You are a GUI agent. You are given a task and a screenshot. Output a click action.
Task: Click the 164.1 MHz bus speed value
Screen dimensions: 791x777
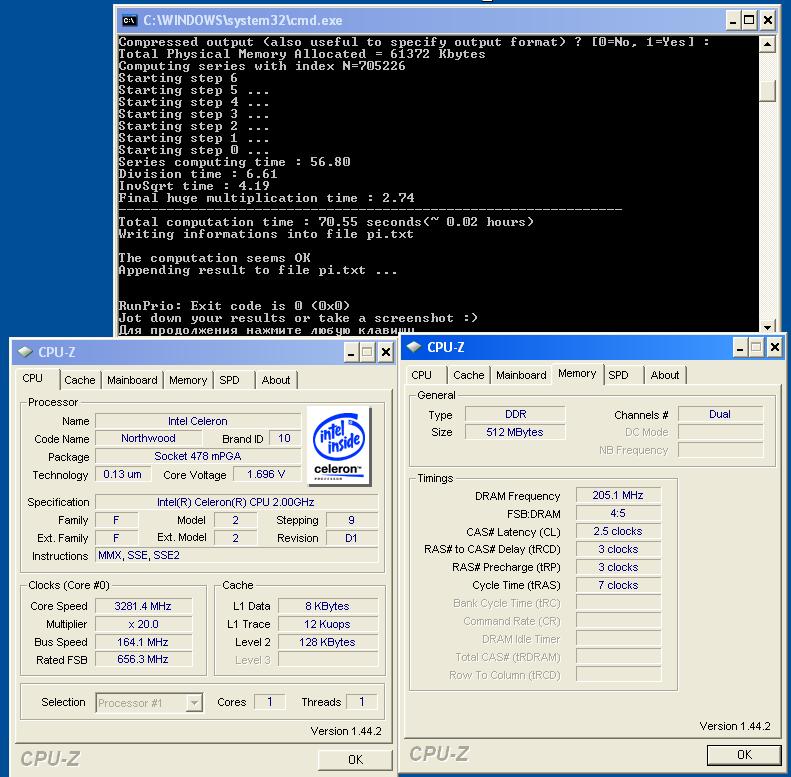pyautogui.click(x=143, y=642)
